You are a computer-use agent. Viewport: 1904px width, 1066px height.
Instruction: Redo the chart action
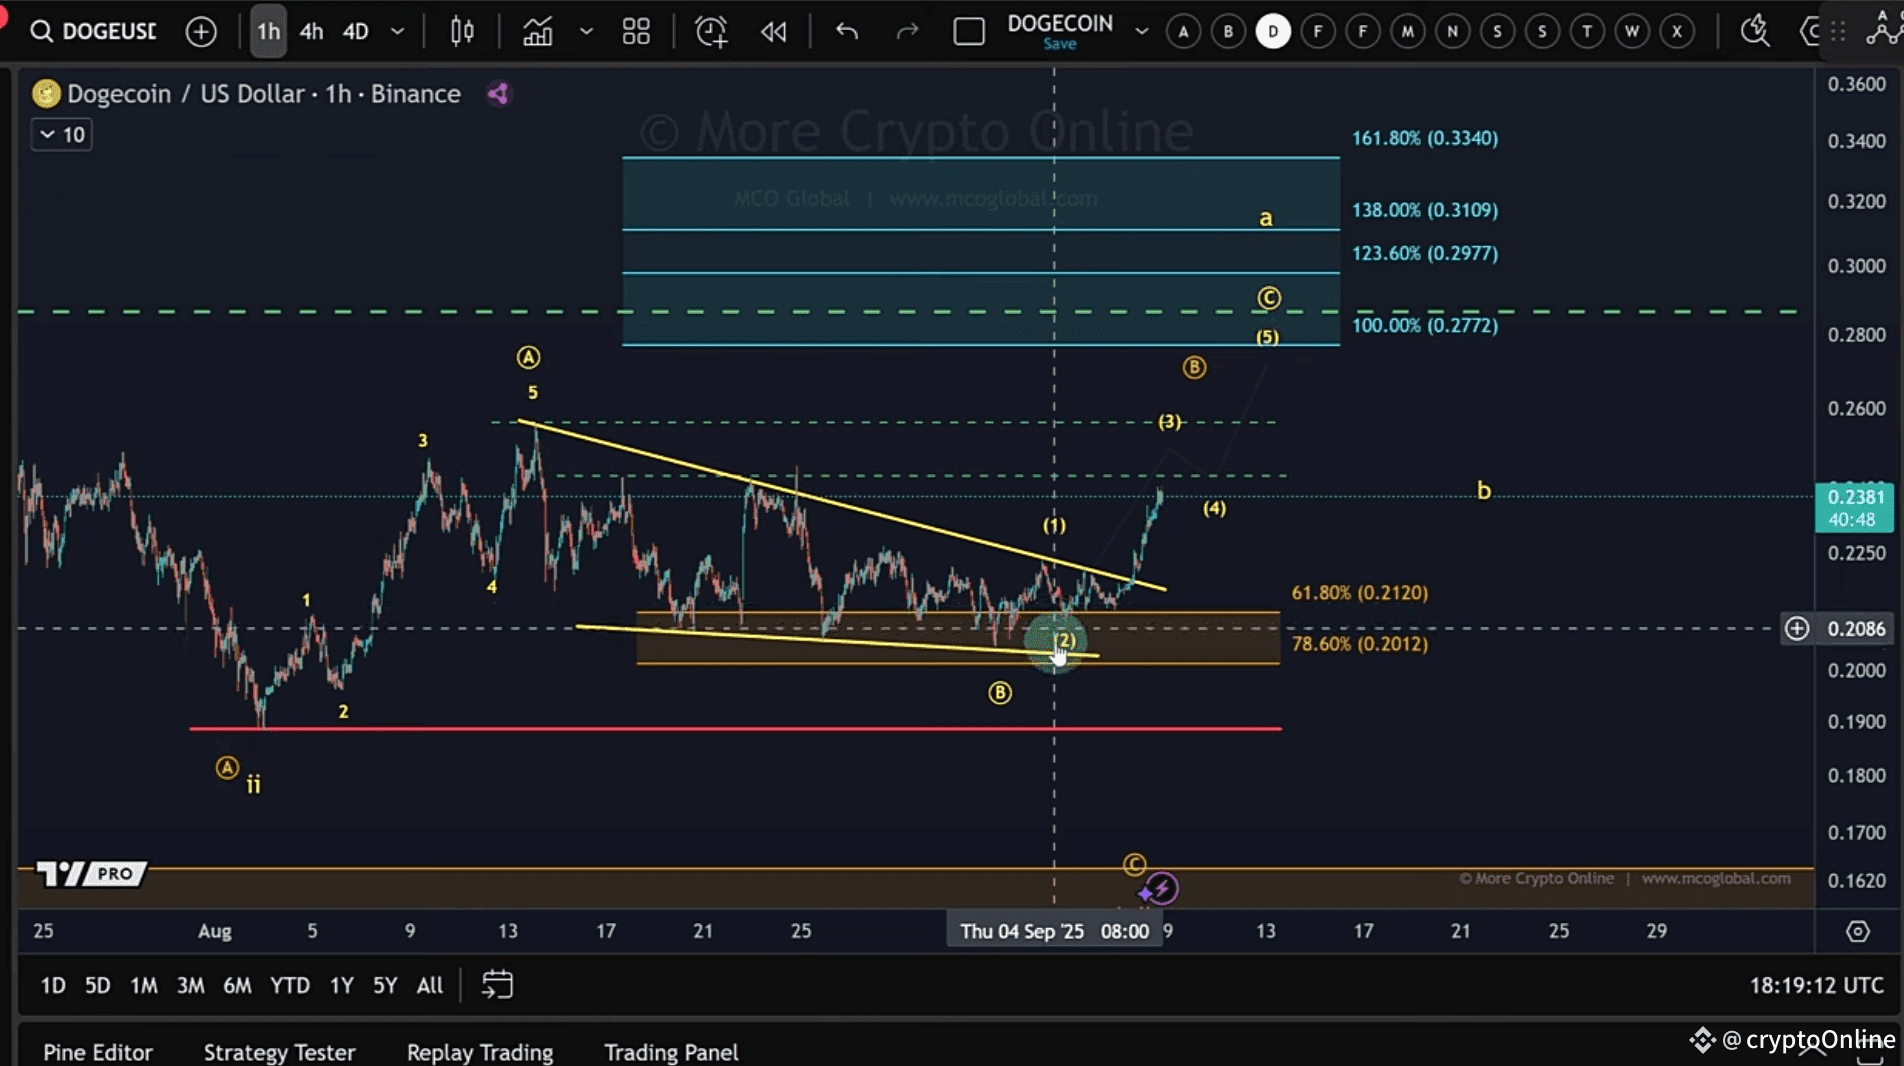(x=907, y=31)
